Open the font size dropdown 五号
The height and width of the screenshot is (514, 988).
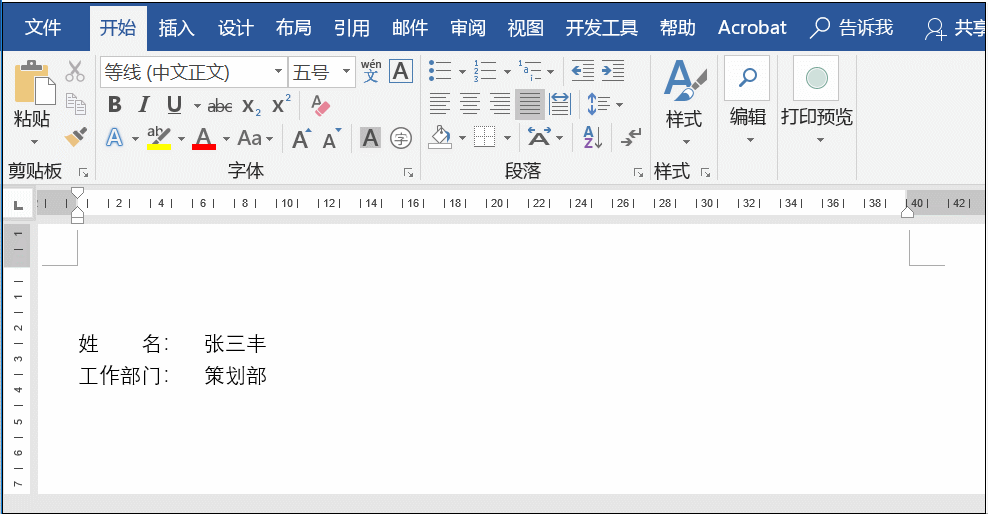[x=347, y=72]
